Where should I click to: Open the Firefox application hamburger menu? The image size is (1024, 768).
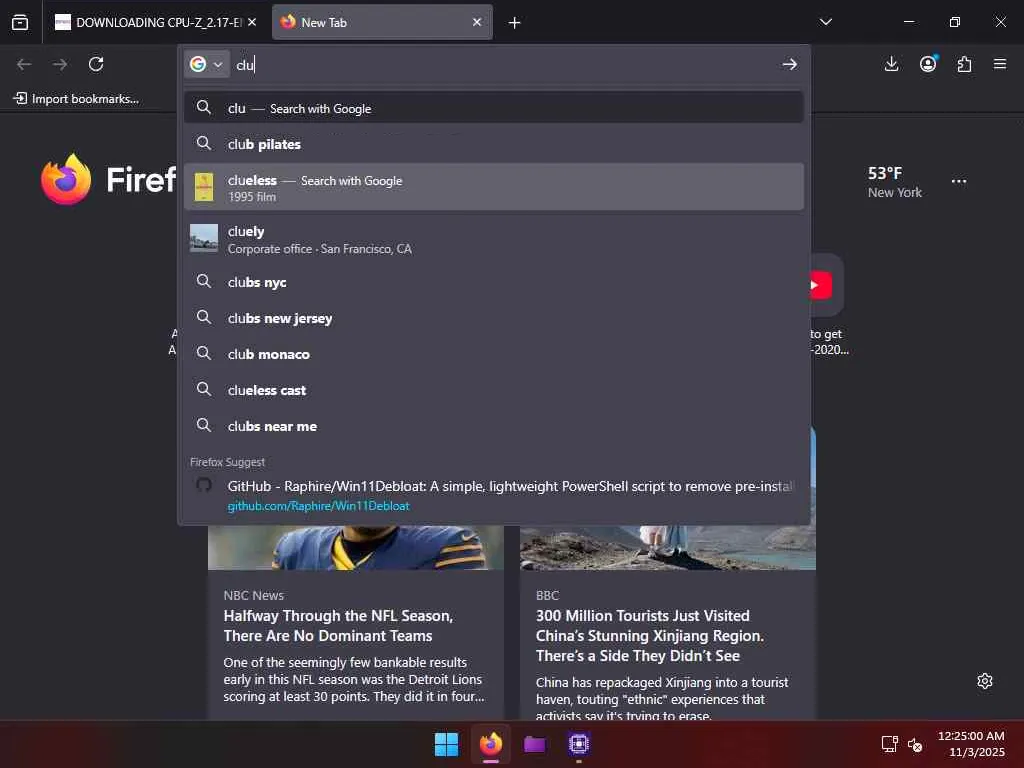coord(1000,64)
